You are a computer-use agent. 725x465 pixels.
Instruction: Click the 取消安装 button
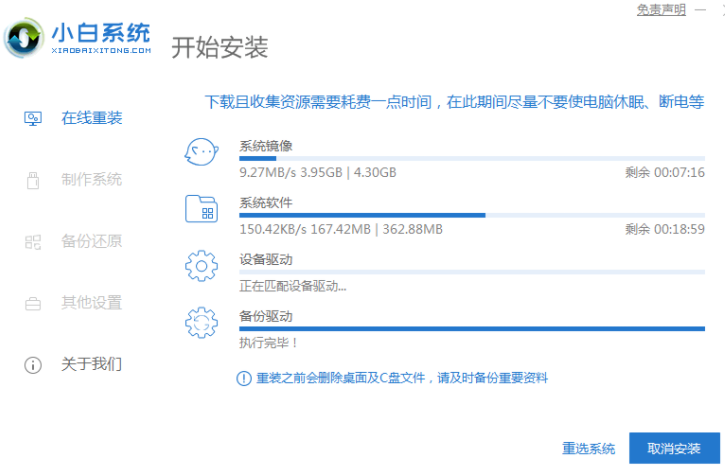point(673,447)
